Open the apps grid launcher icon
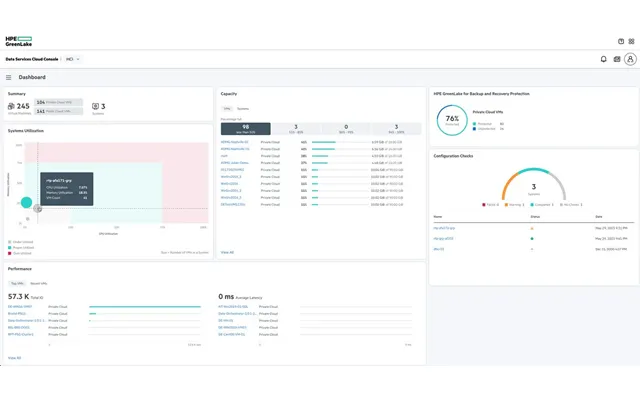 pos(631,41)
